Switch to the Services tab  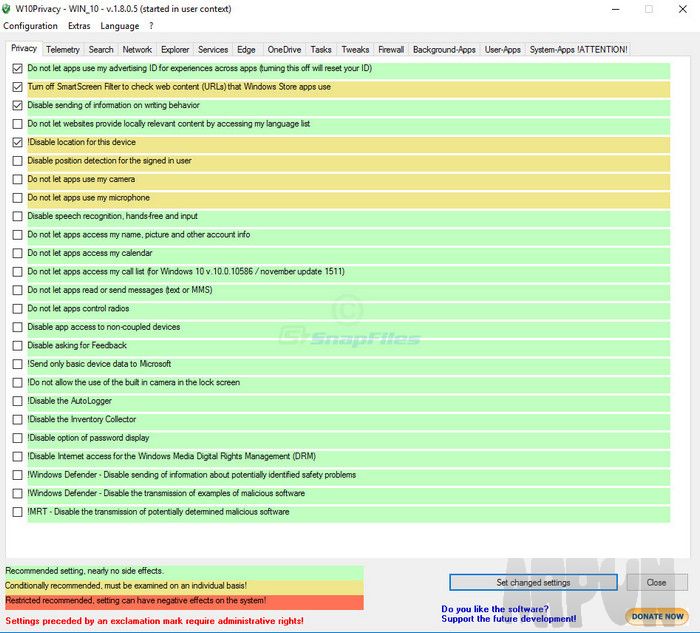(x=213, y=50)
